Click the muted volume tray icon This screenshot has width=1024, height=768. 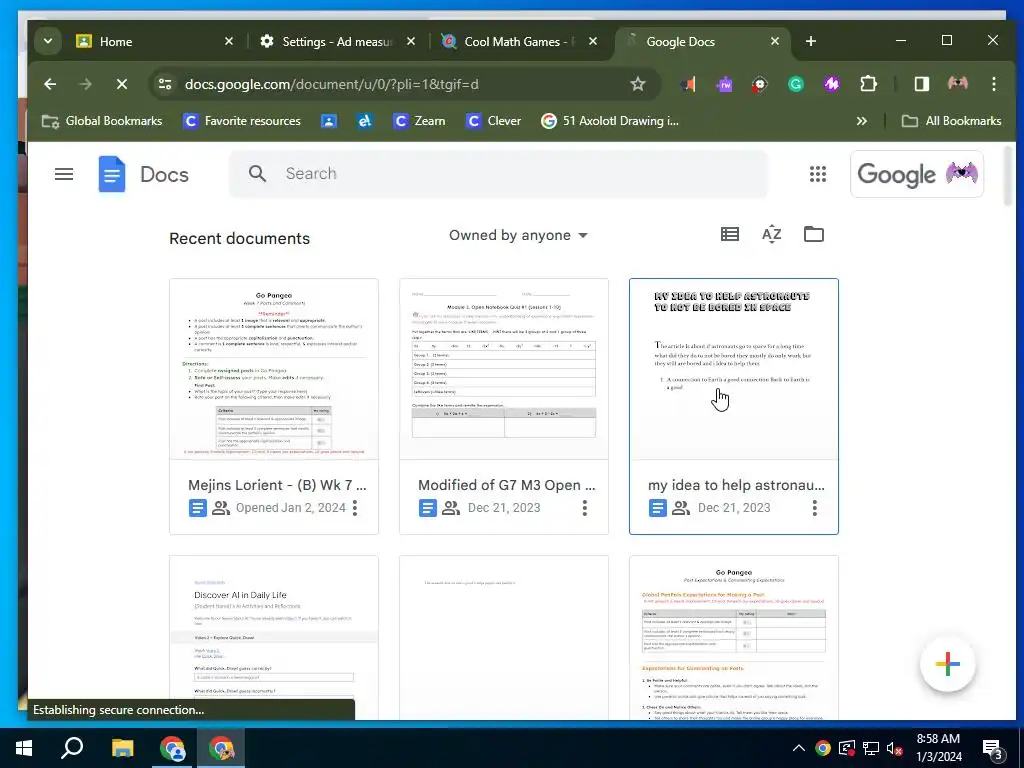coord(894,748)
